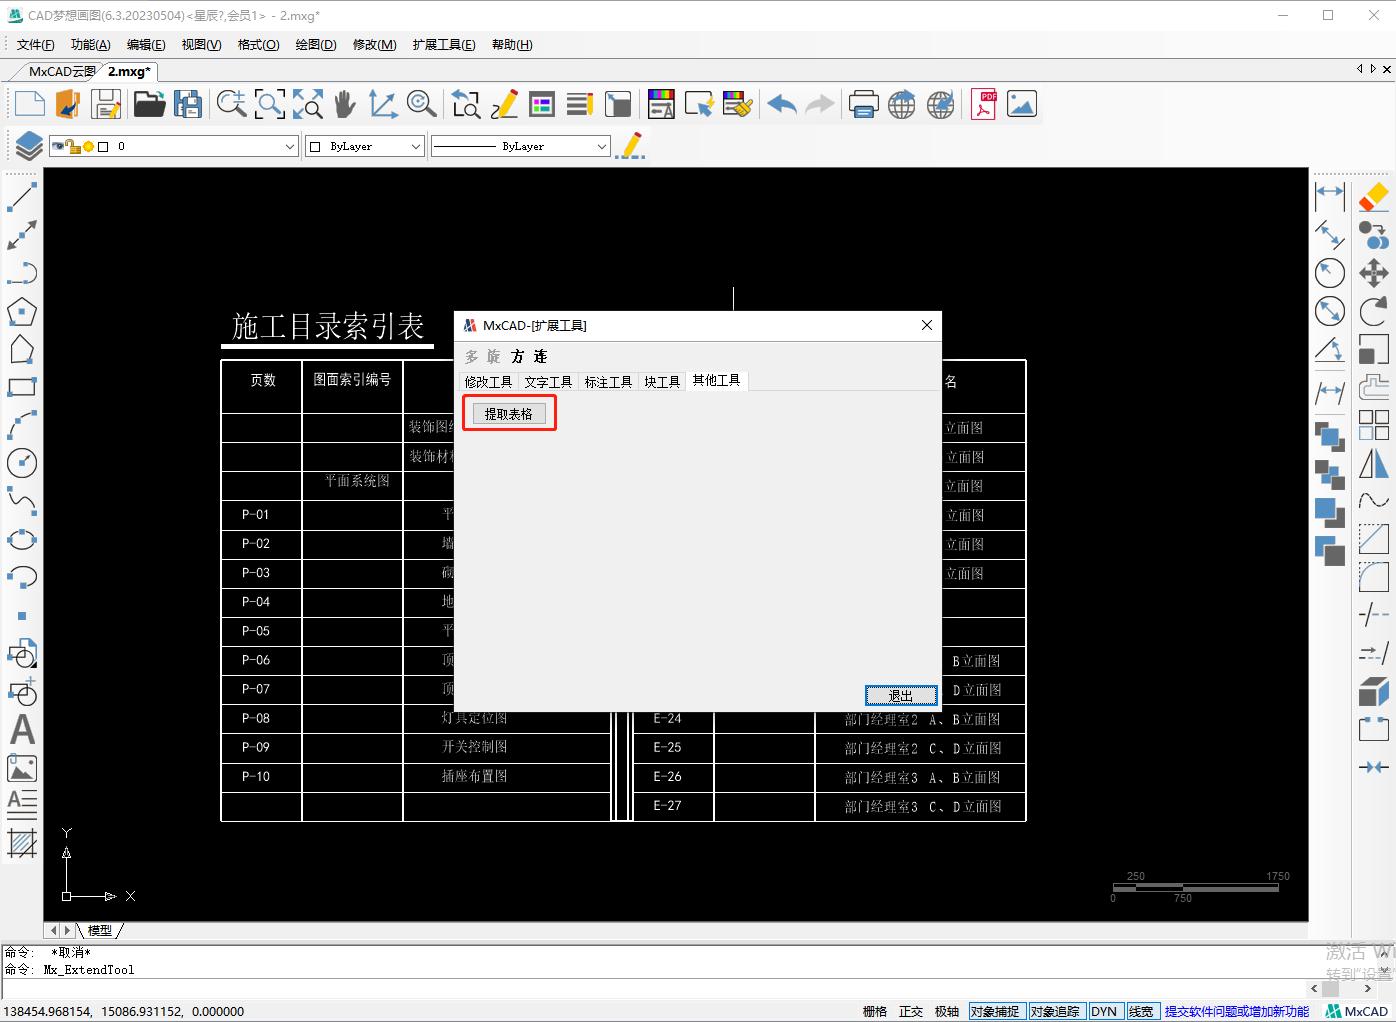This screenshot has width=1396, height=1022.
Task: Choose the eraser tool in right panel
Action: point(1373,196)
